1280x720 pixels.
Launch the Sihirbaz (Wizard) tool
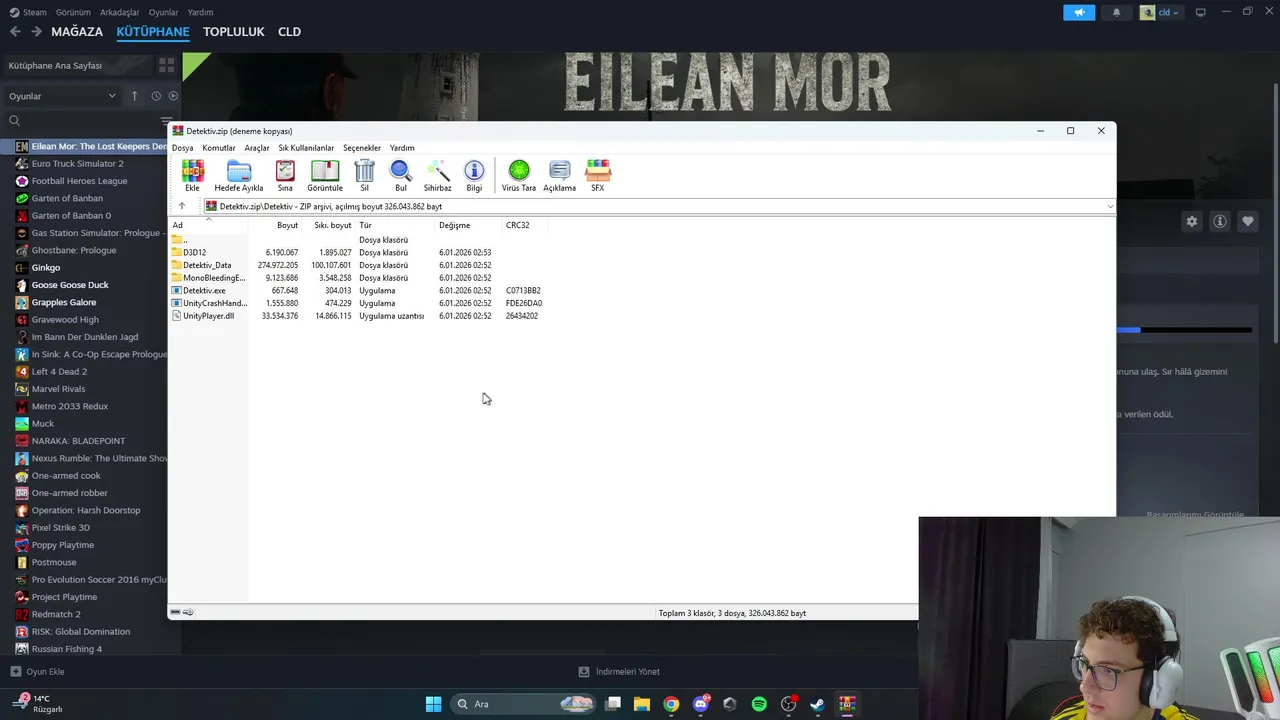click(438, 175)
